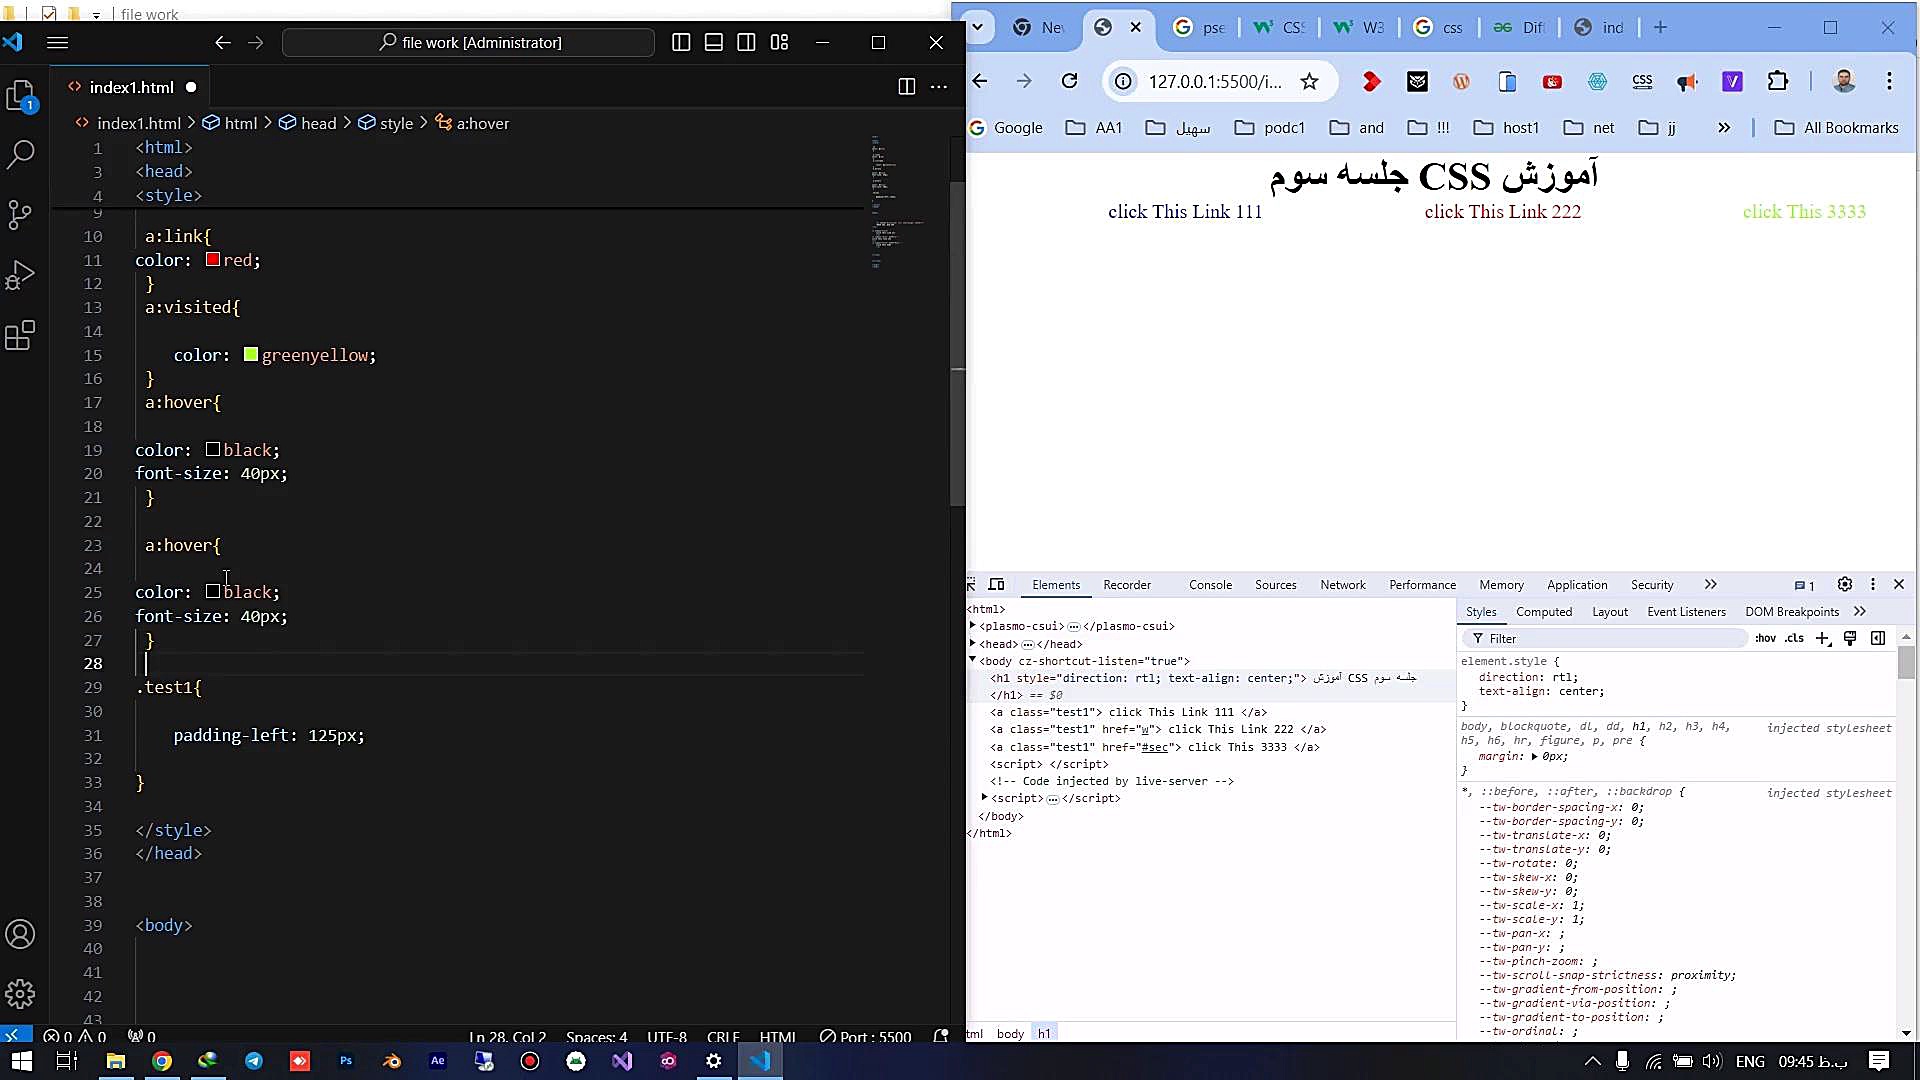
Task: Expand the plasmo-csui node
Action: tap(973, 626)
